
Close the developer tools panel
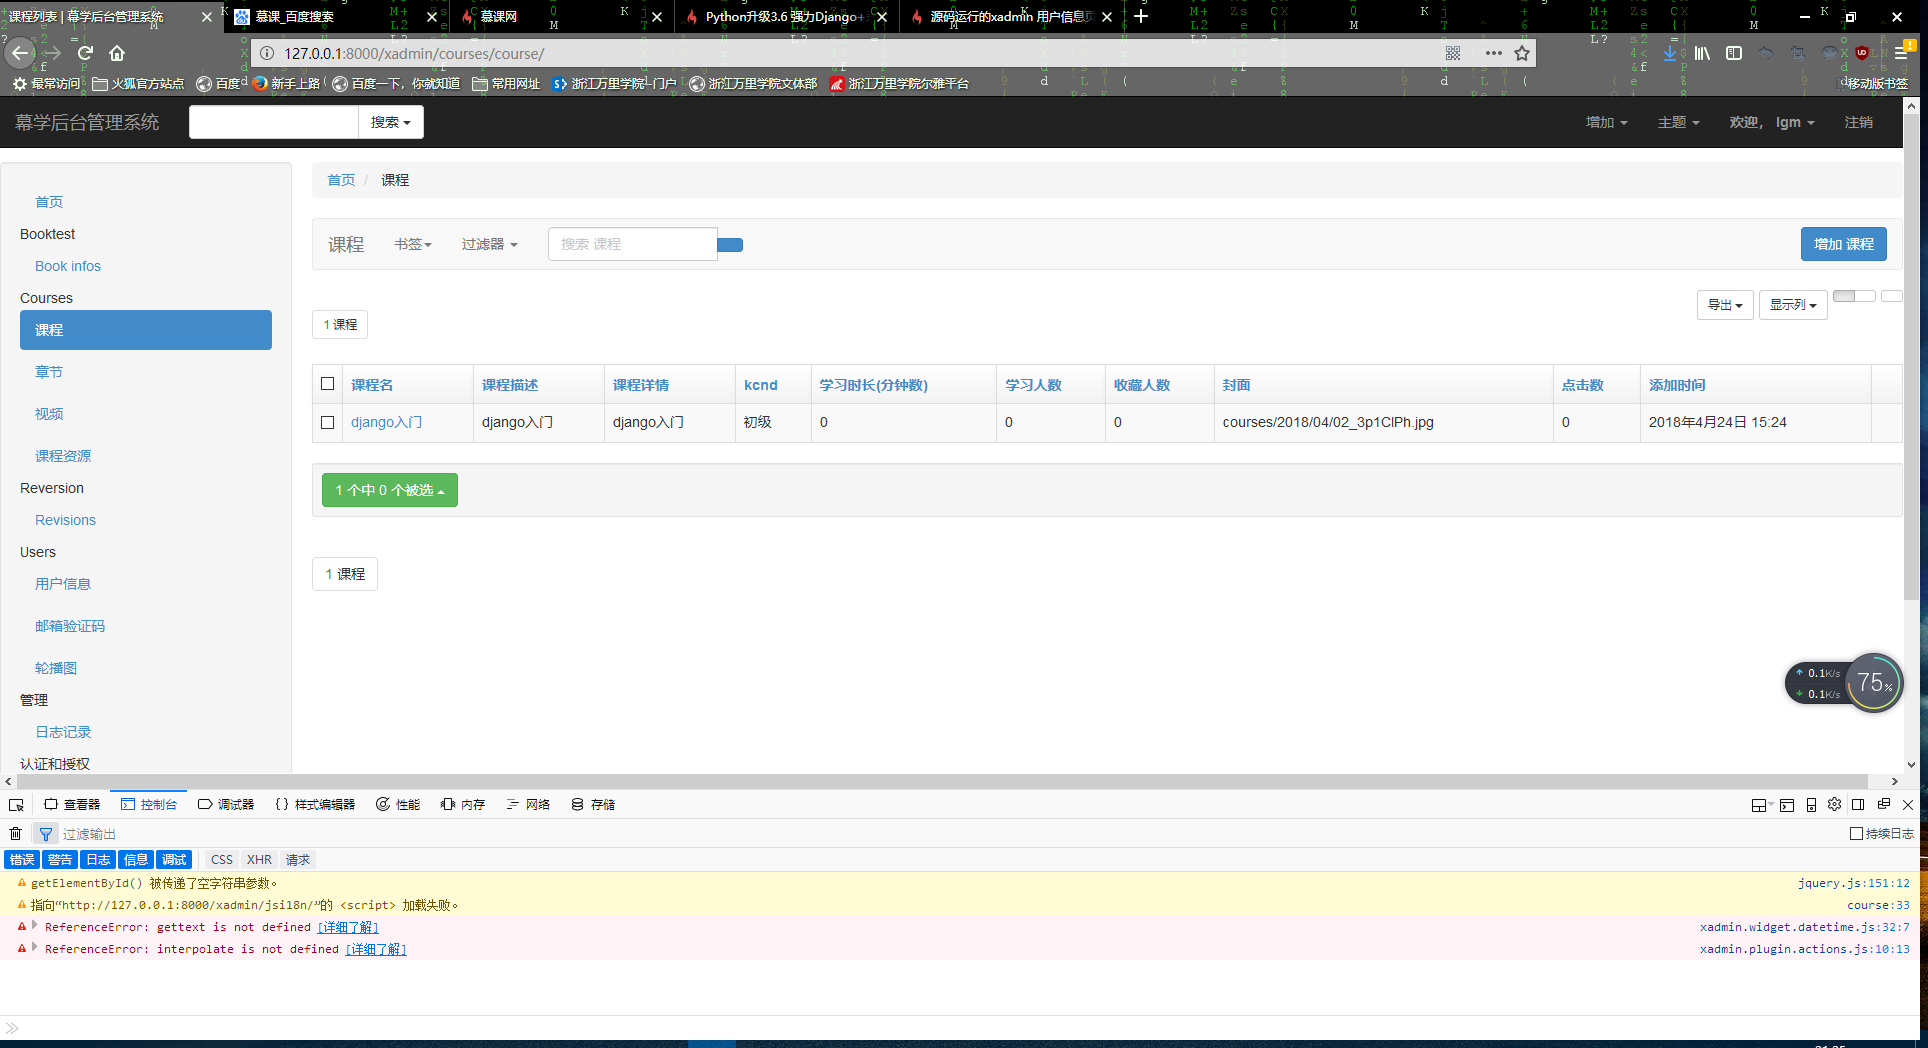tap(1907, 804)
